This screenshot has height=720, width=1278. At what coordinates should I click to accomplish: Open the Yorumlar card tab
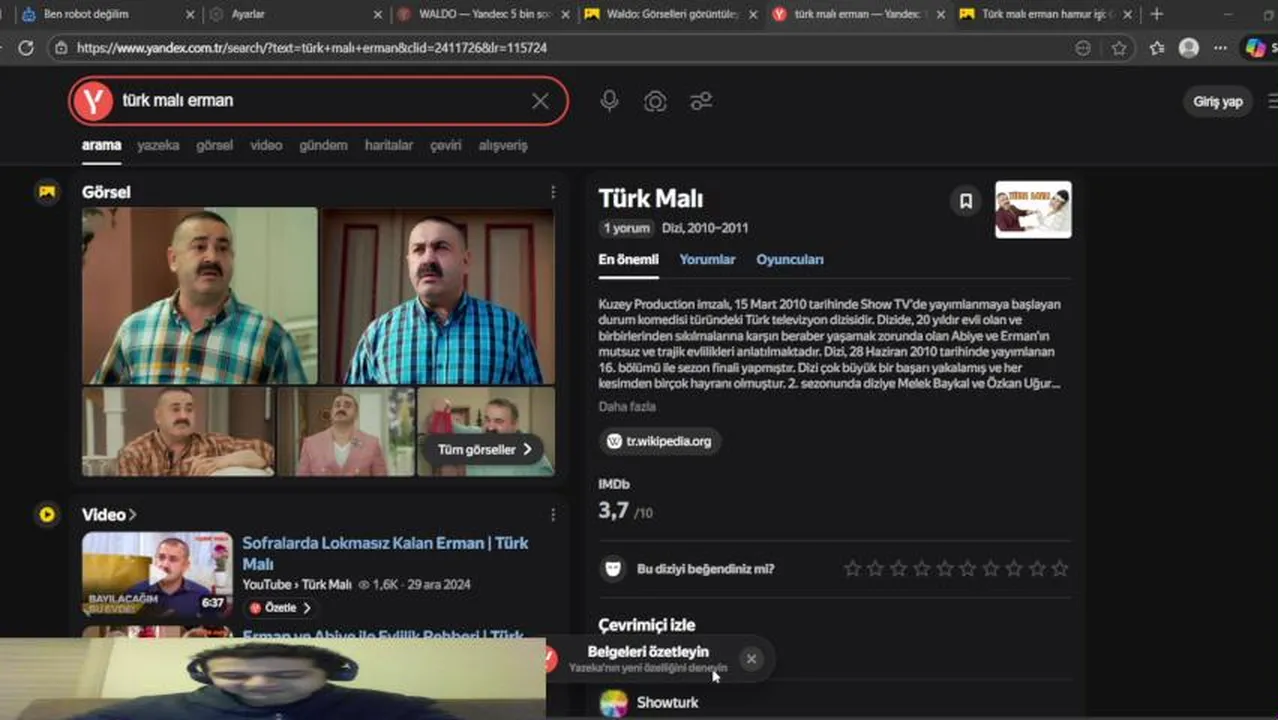pyautogui.click(x=707, y=260)
